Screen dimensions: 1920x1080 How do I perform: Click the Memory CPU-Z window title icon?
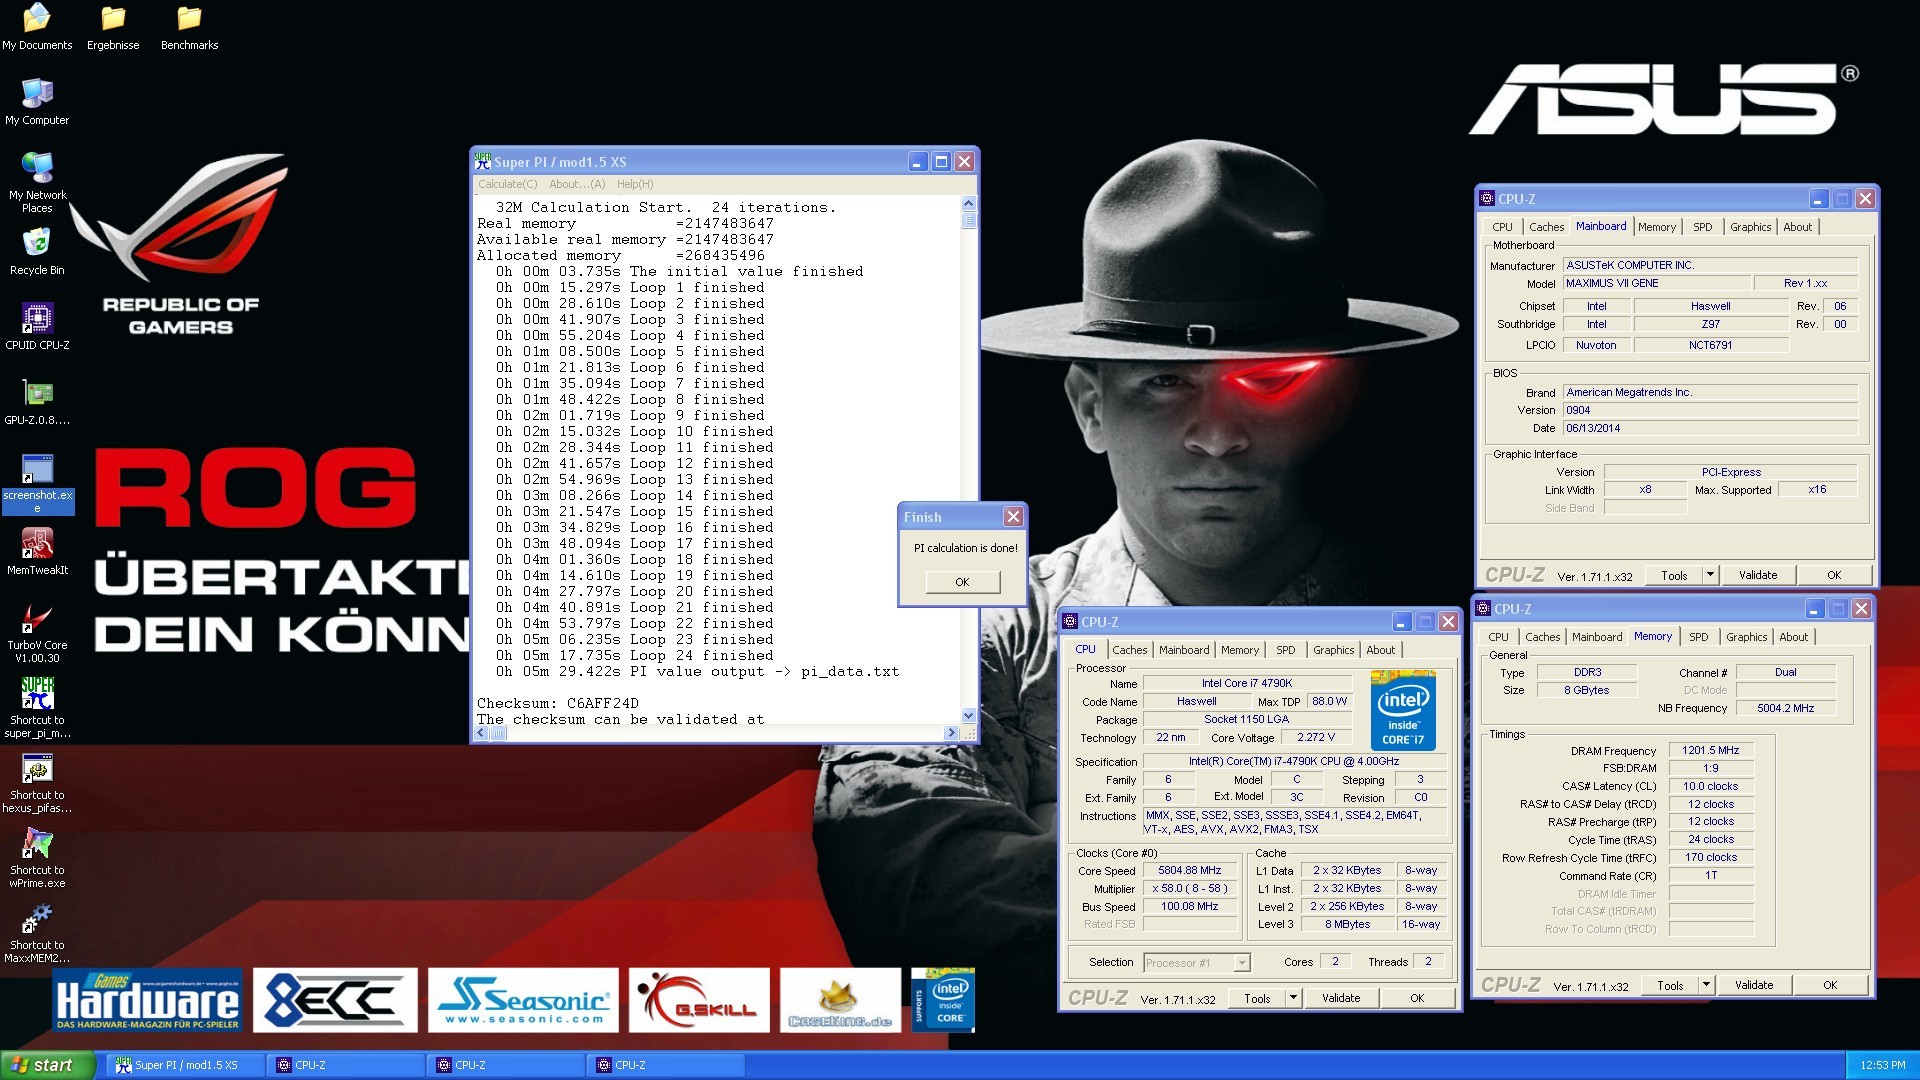[x=1483, y=609]
